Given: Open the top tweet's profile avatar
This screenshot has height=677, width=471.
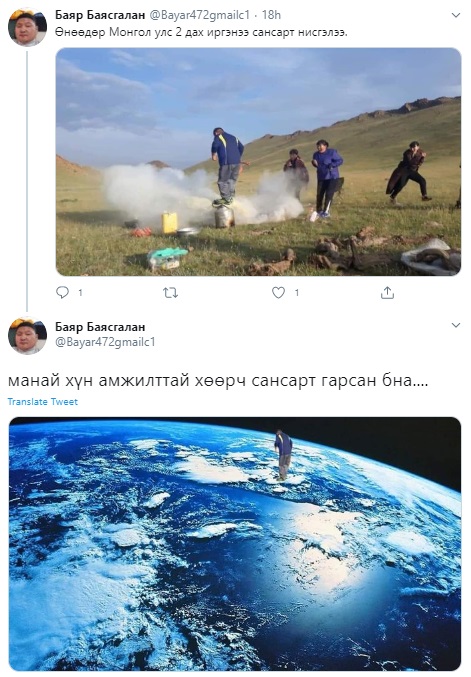Looking at the screenshot, I should click(28, 27).
